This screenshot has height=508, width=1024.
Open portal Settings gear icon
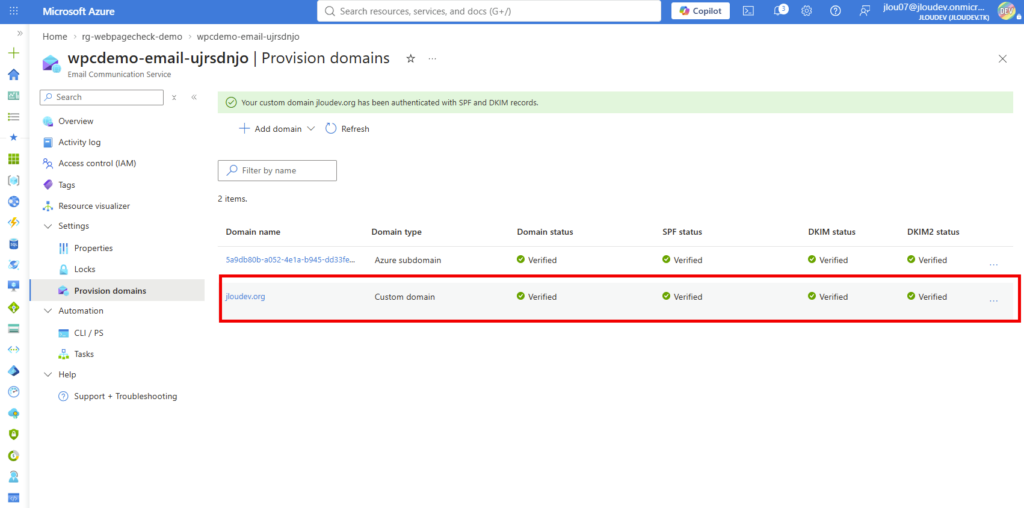coord(807,11)
